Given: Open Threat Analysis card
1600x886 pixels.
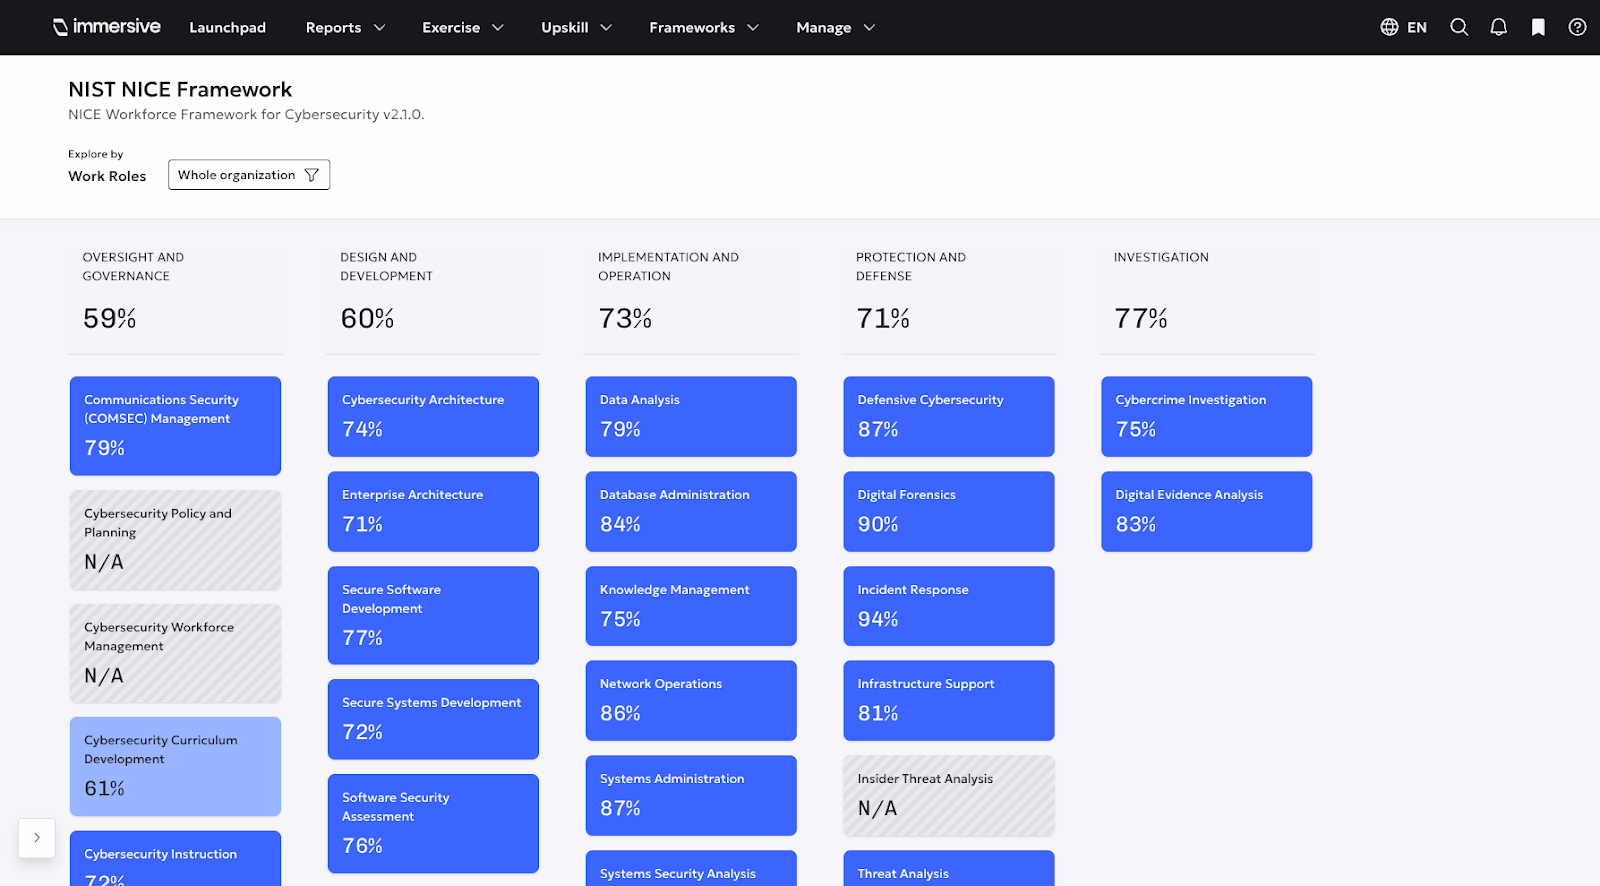Looking at the screenshot, I should point(949,868).
